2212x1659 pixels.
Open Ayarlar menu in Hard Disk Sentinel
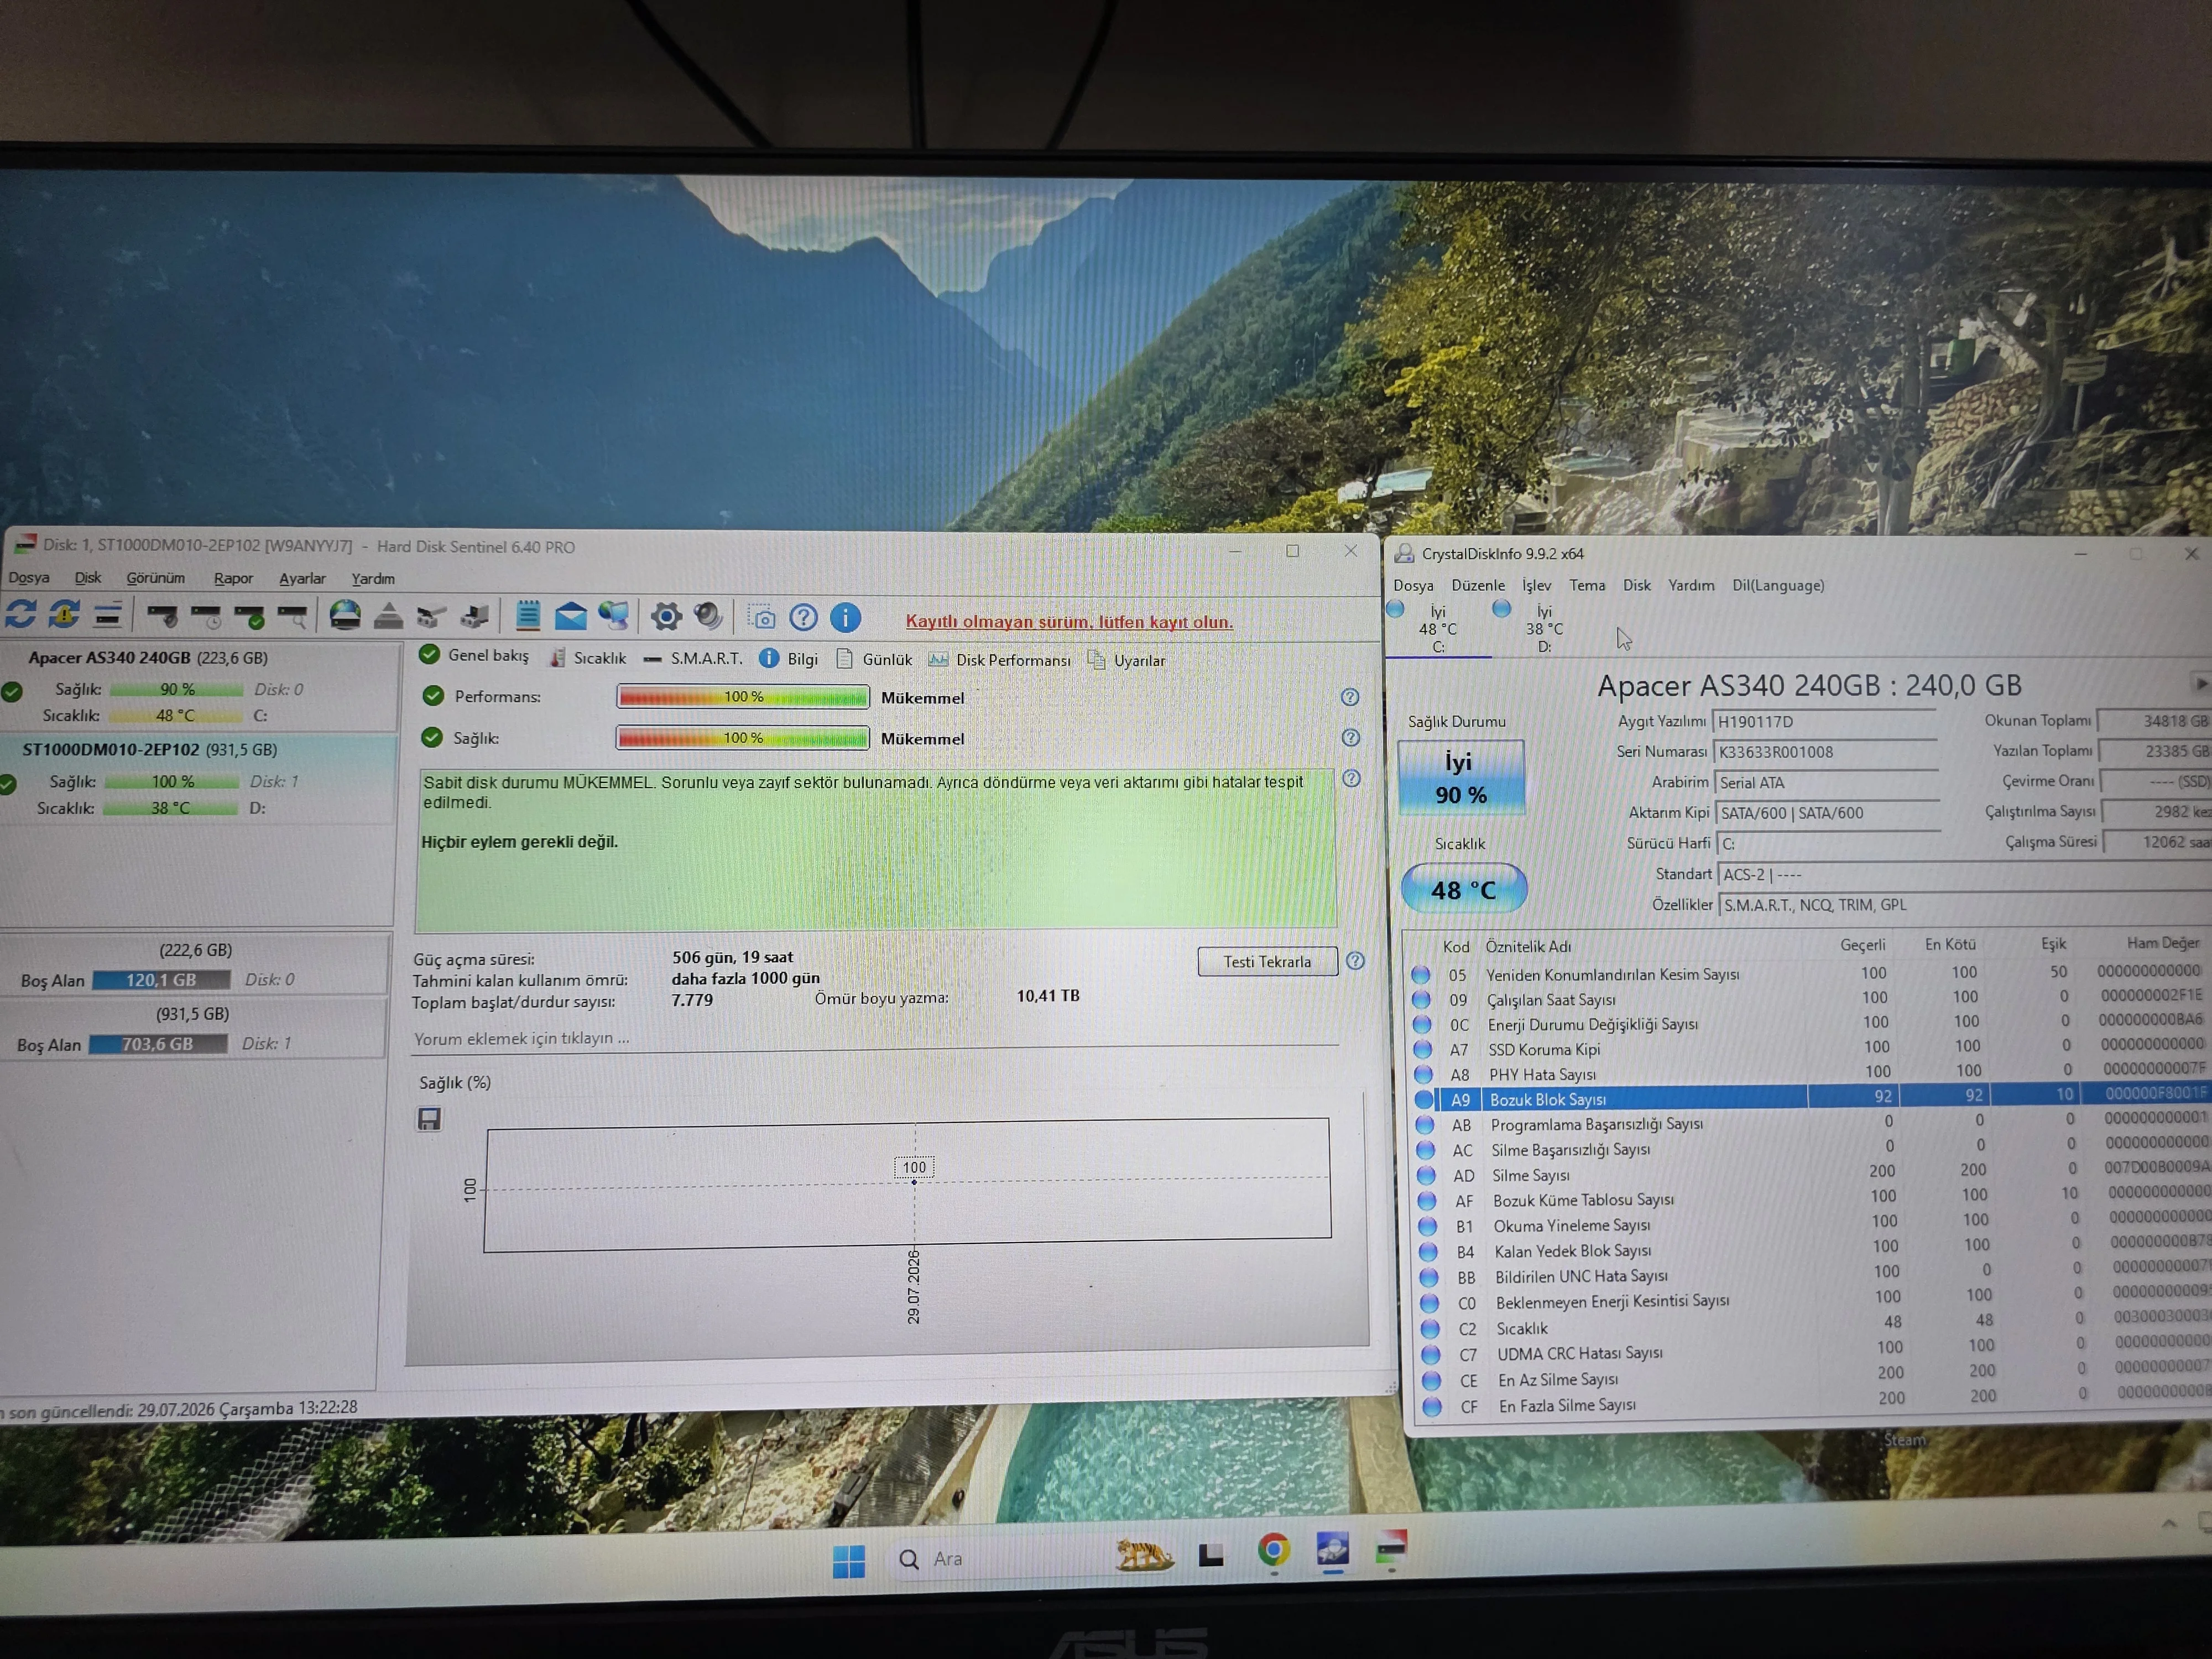coord(302,578)
